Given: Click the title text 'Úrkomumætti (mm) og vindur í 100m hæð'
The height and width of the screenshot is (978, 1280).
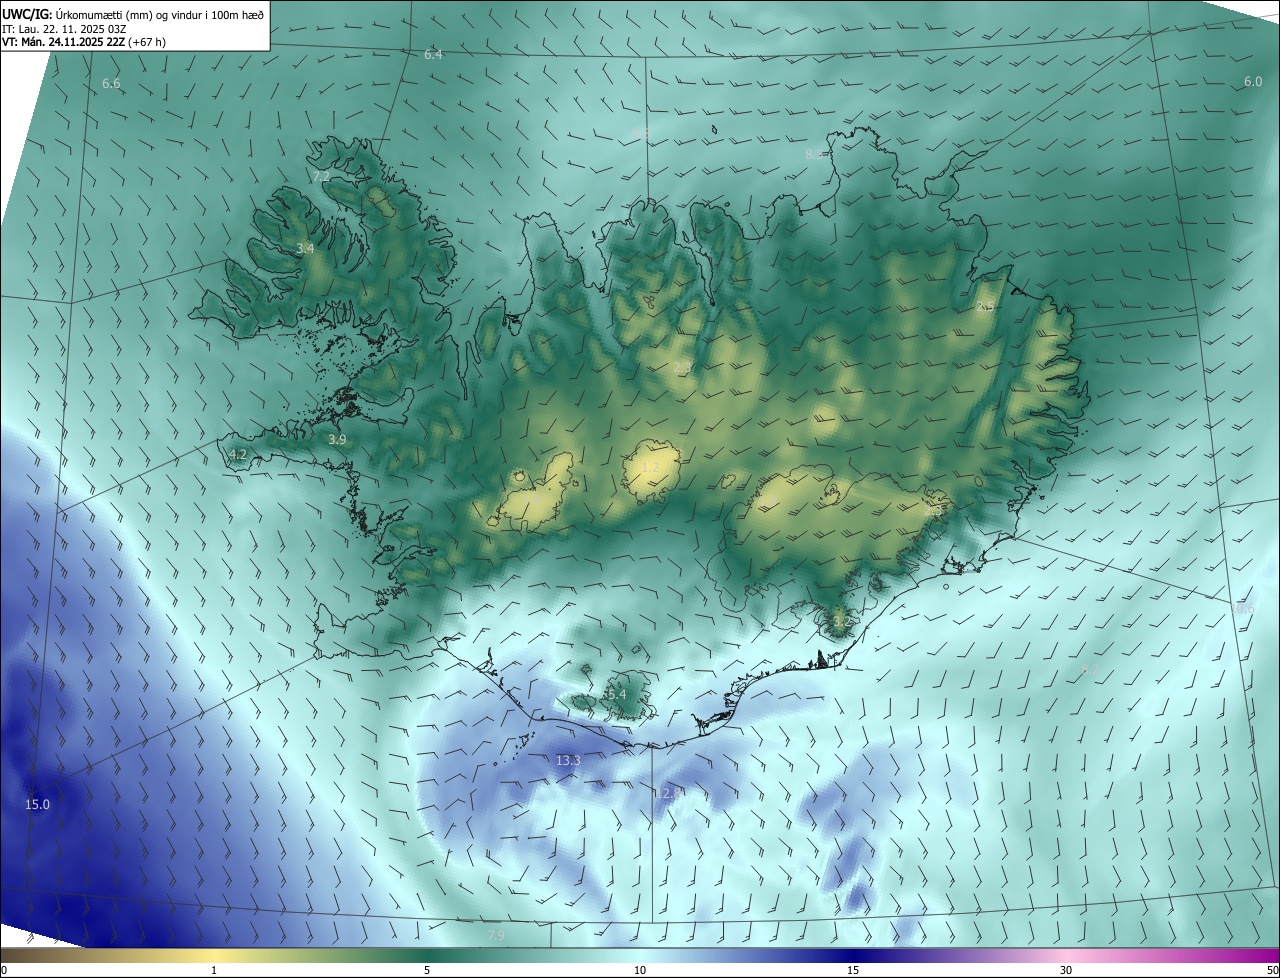Looking at the screenshot, I should 159,13.
